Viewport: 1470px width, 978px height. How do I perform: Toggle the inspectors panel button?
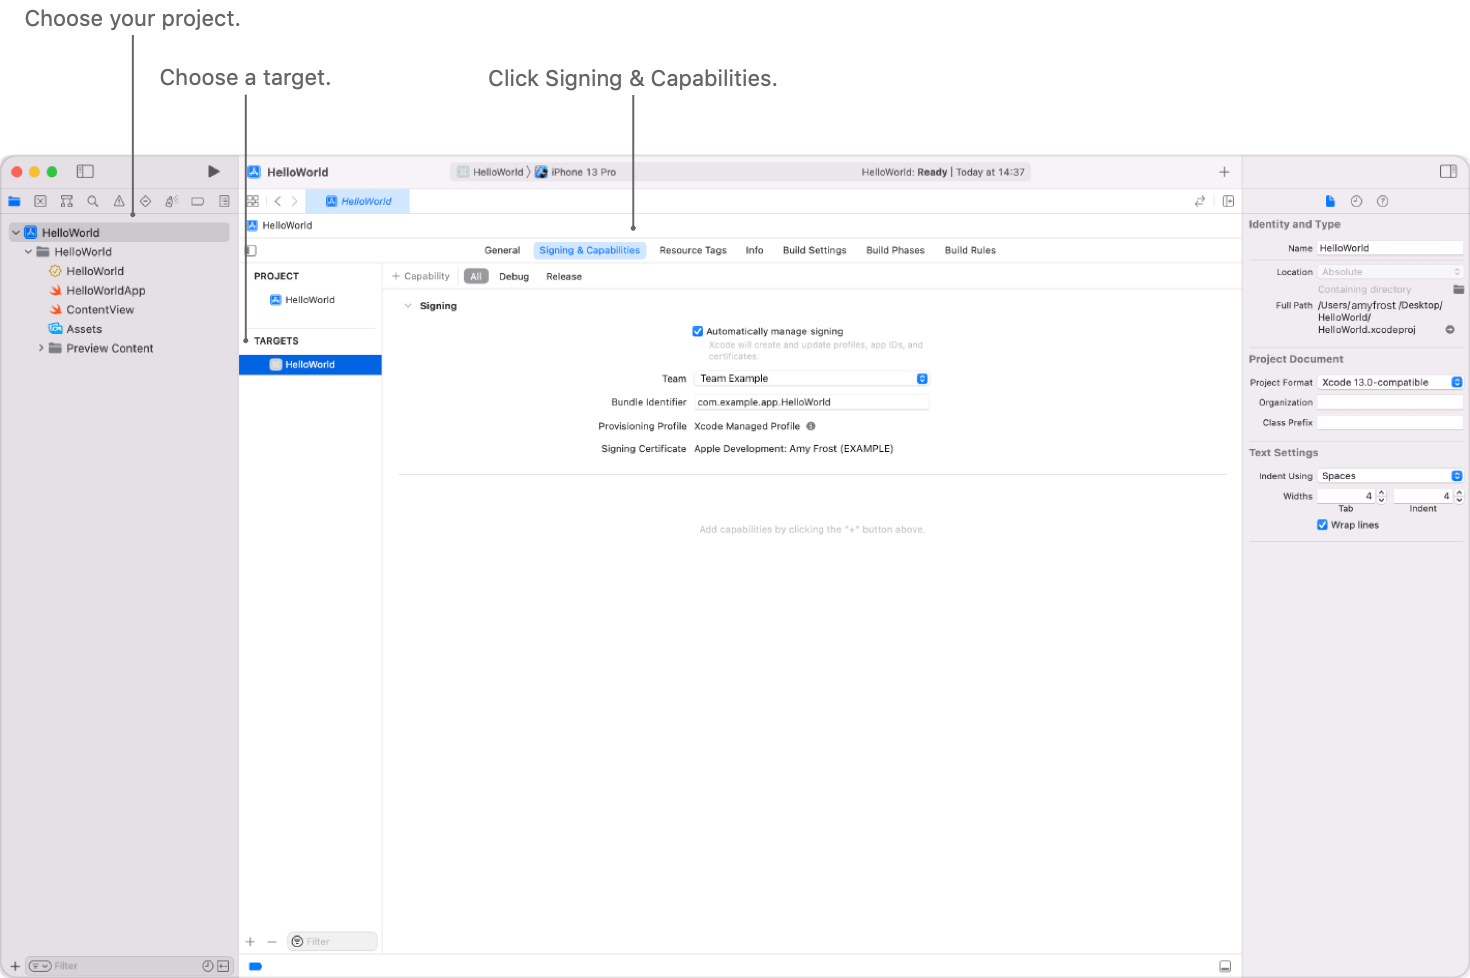(x=1448, y=171)
